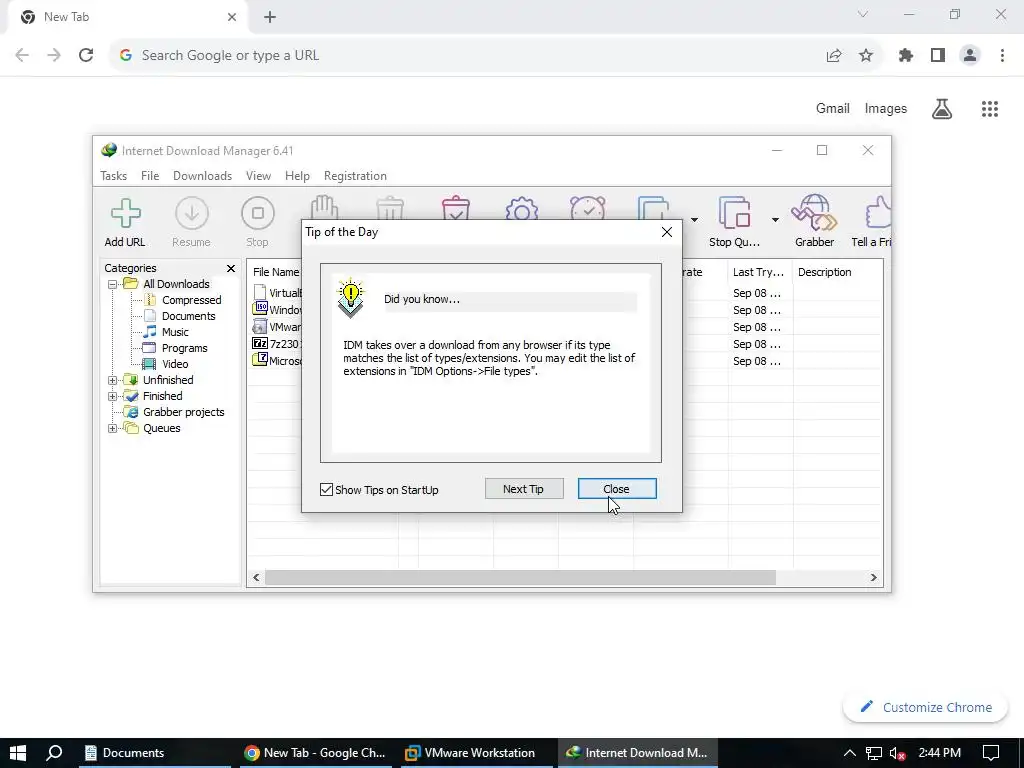Screen dimensions: 1024x768
Task: Select the 7z230 file row
Action: coord(276,344)
